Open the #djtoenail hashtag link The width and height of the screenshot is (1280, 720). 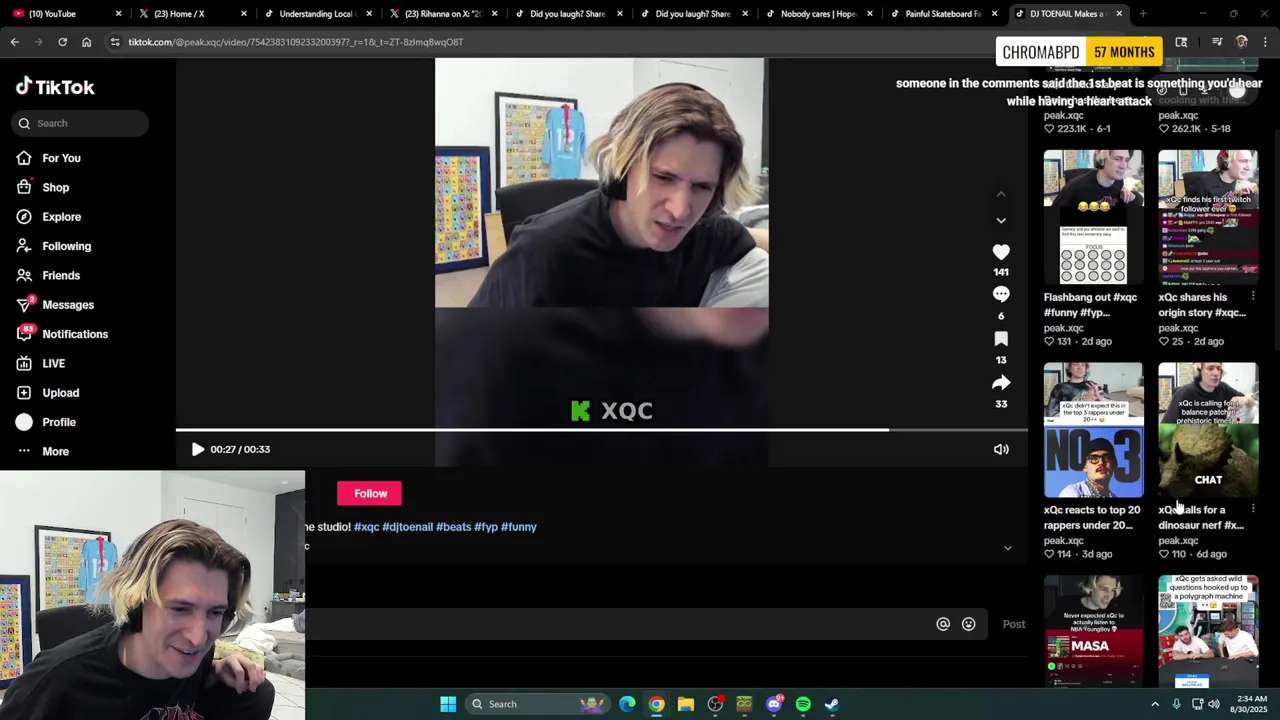click(x=407, y=527)
